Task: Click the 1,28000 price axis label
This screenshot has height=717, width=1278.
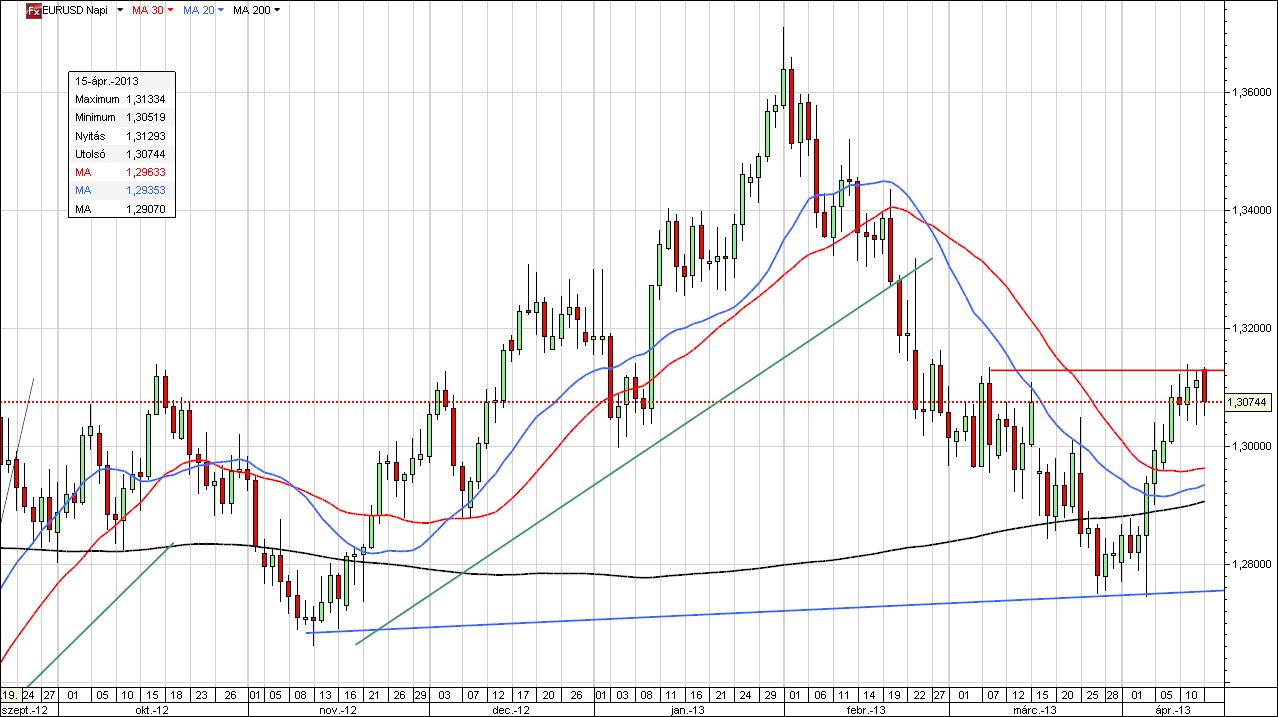Action: tap(1252, 564)
